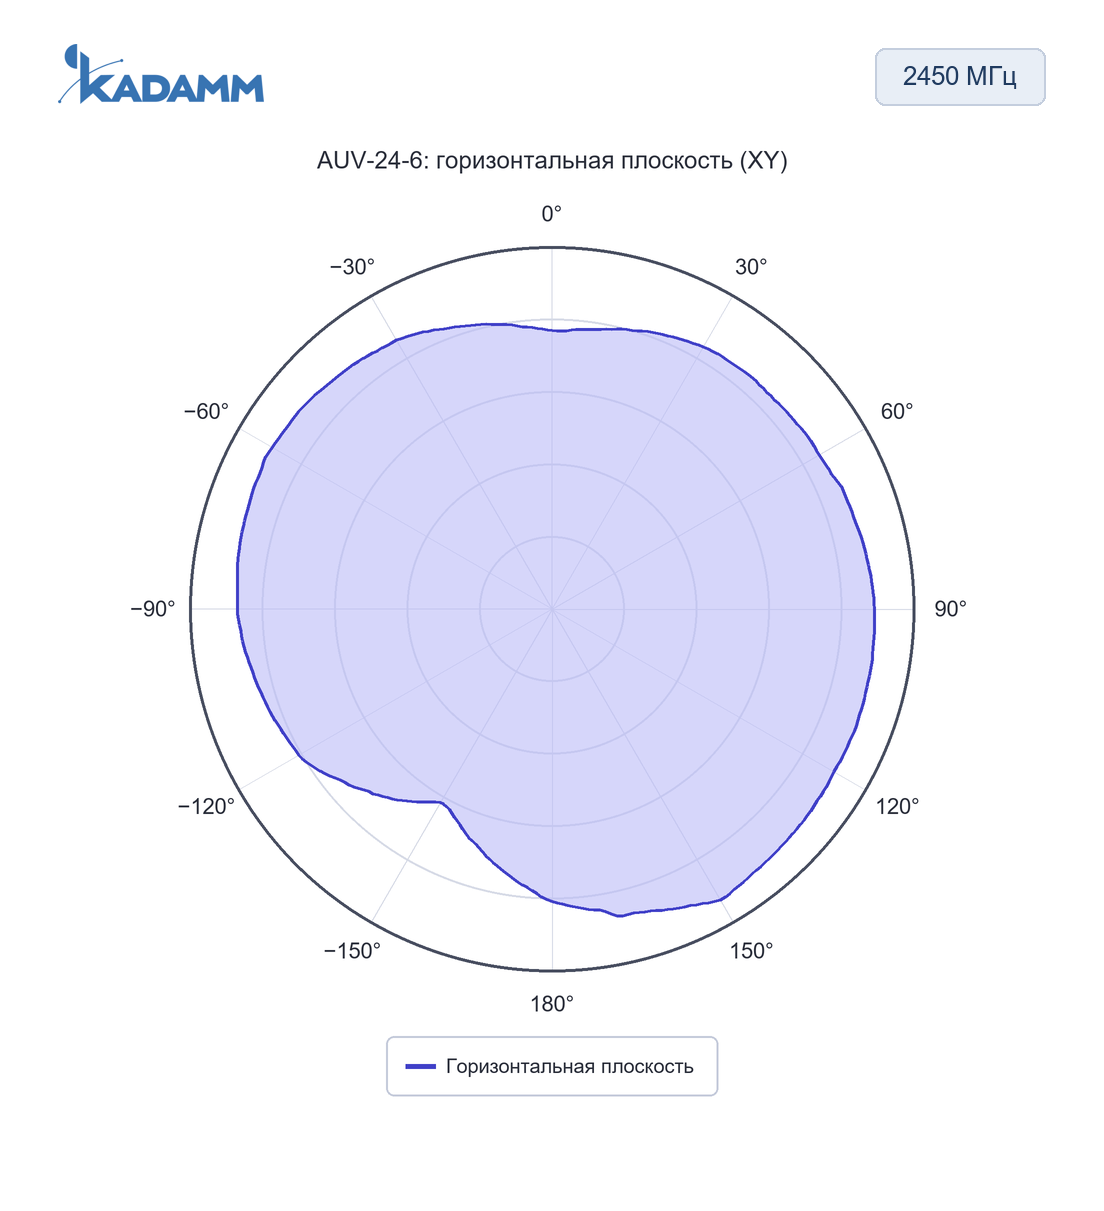Click the −30° angle label
Screen dimensions: 1104x1211
tap(352, 267)
